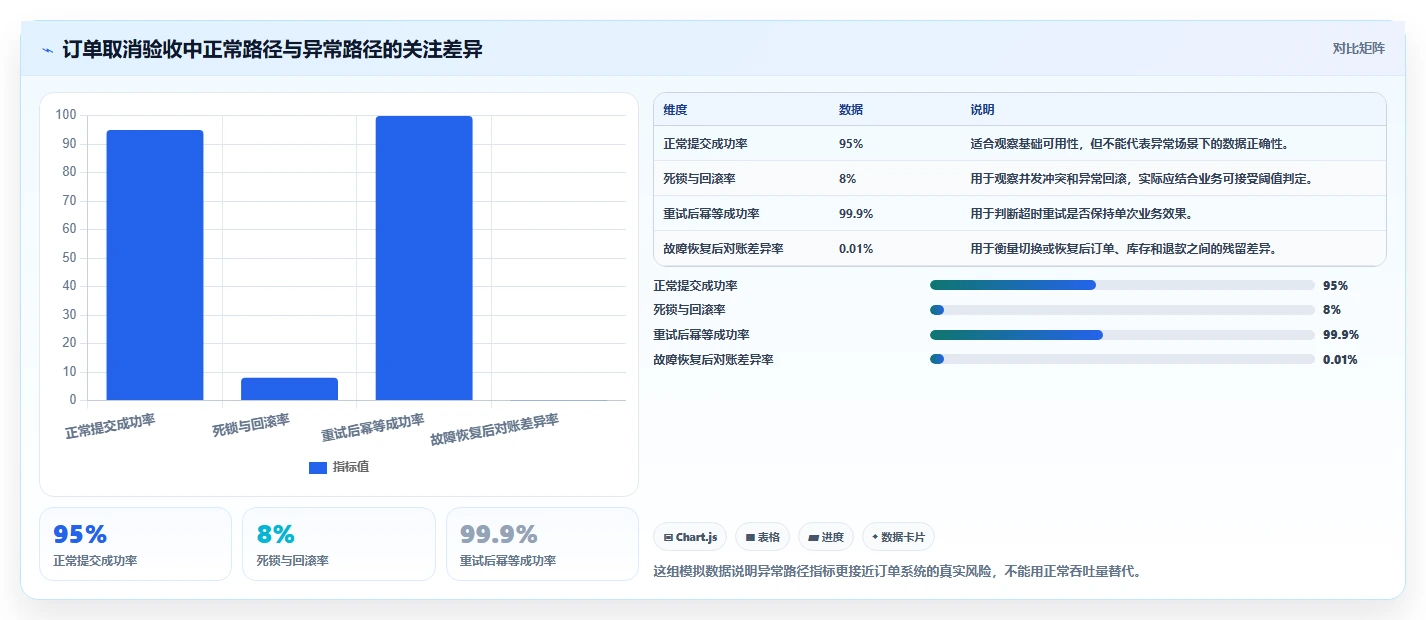Click the 数据 column header
Image resolution: width=1426 pixels, height=620 pixels.
[851, 110]
